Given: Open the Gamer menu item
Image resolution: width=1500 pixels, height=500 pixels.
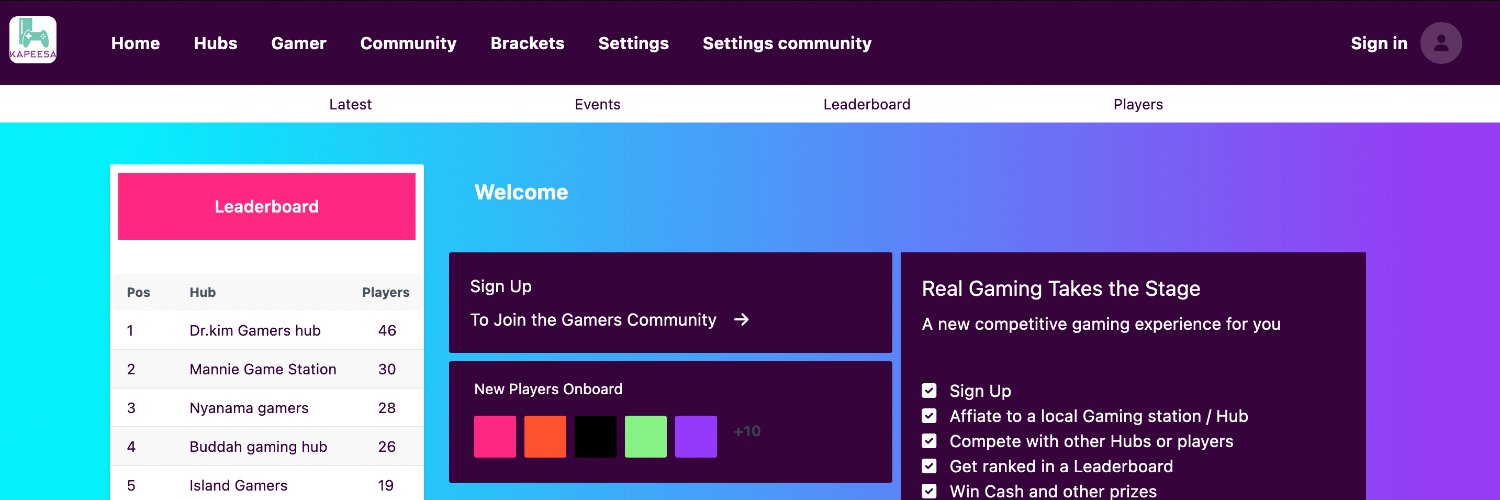Looking at the screenshot, I should pos(299,43).
